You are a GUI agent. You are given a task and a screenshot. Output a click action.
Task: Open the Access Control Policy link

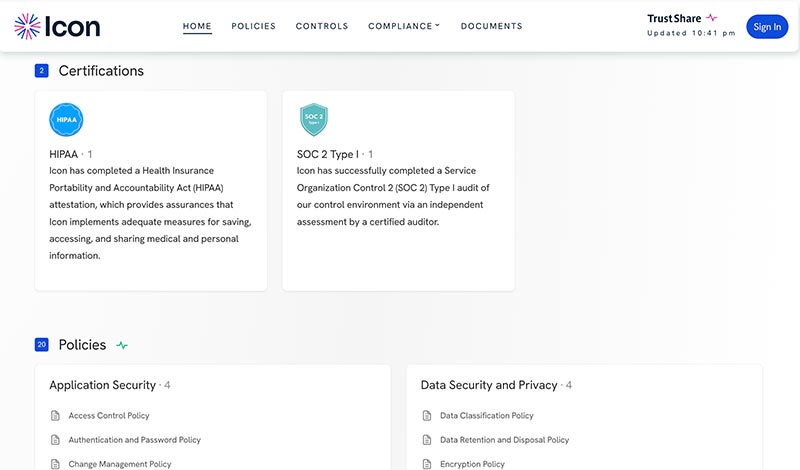point(109,415)
